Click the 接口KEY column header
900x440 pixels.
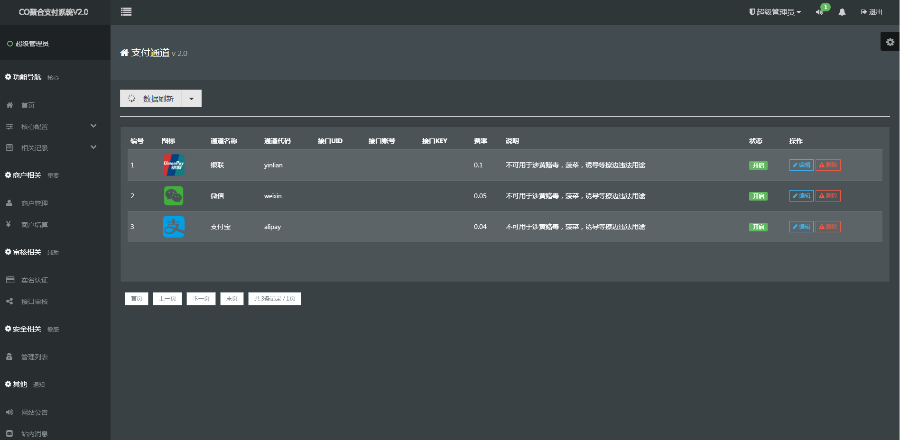click(435, 141)
